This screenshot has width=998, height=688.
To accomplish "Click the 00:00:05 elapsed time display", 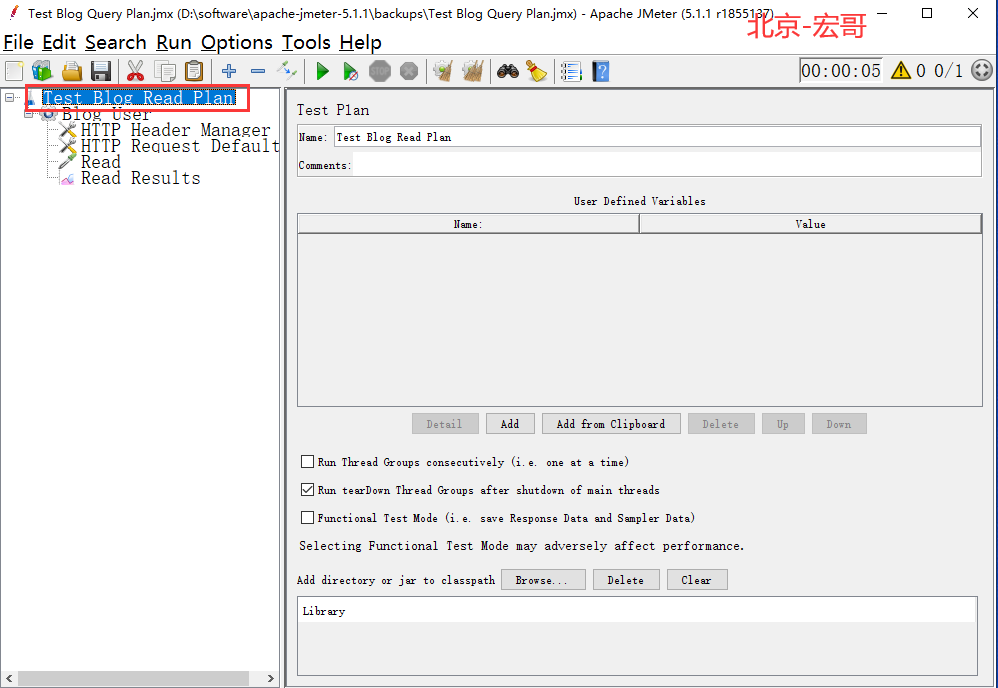I will click(841, 70).
